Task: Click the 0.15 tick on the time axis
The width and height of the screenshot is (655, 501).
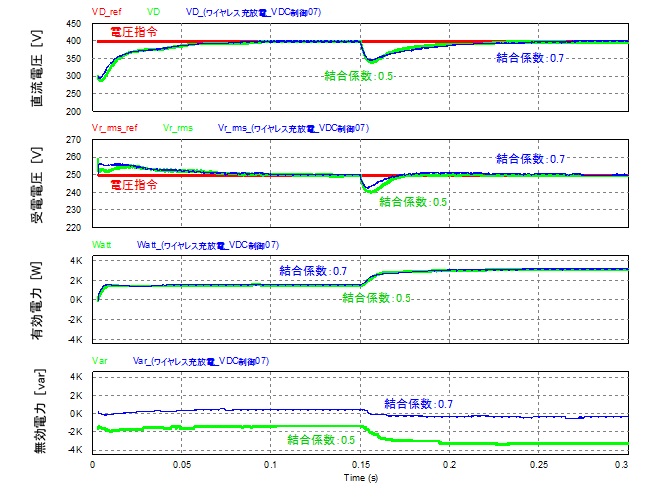Action: (x=359, y=466)
